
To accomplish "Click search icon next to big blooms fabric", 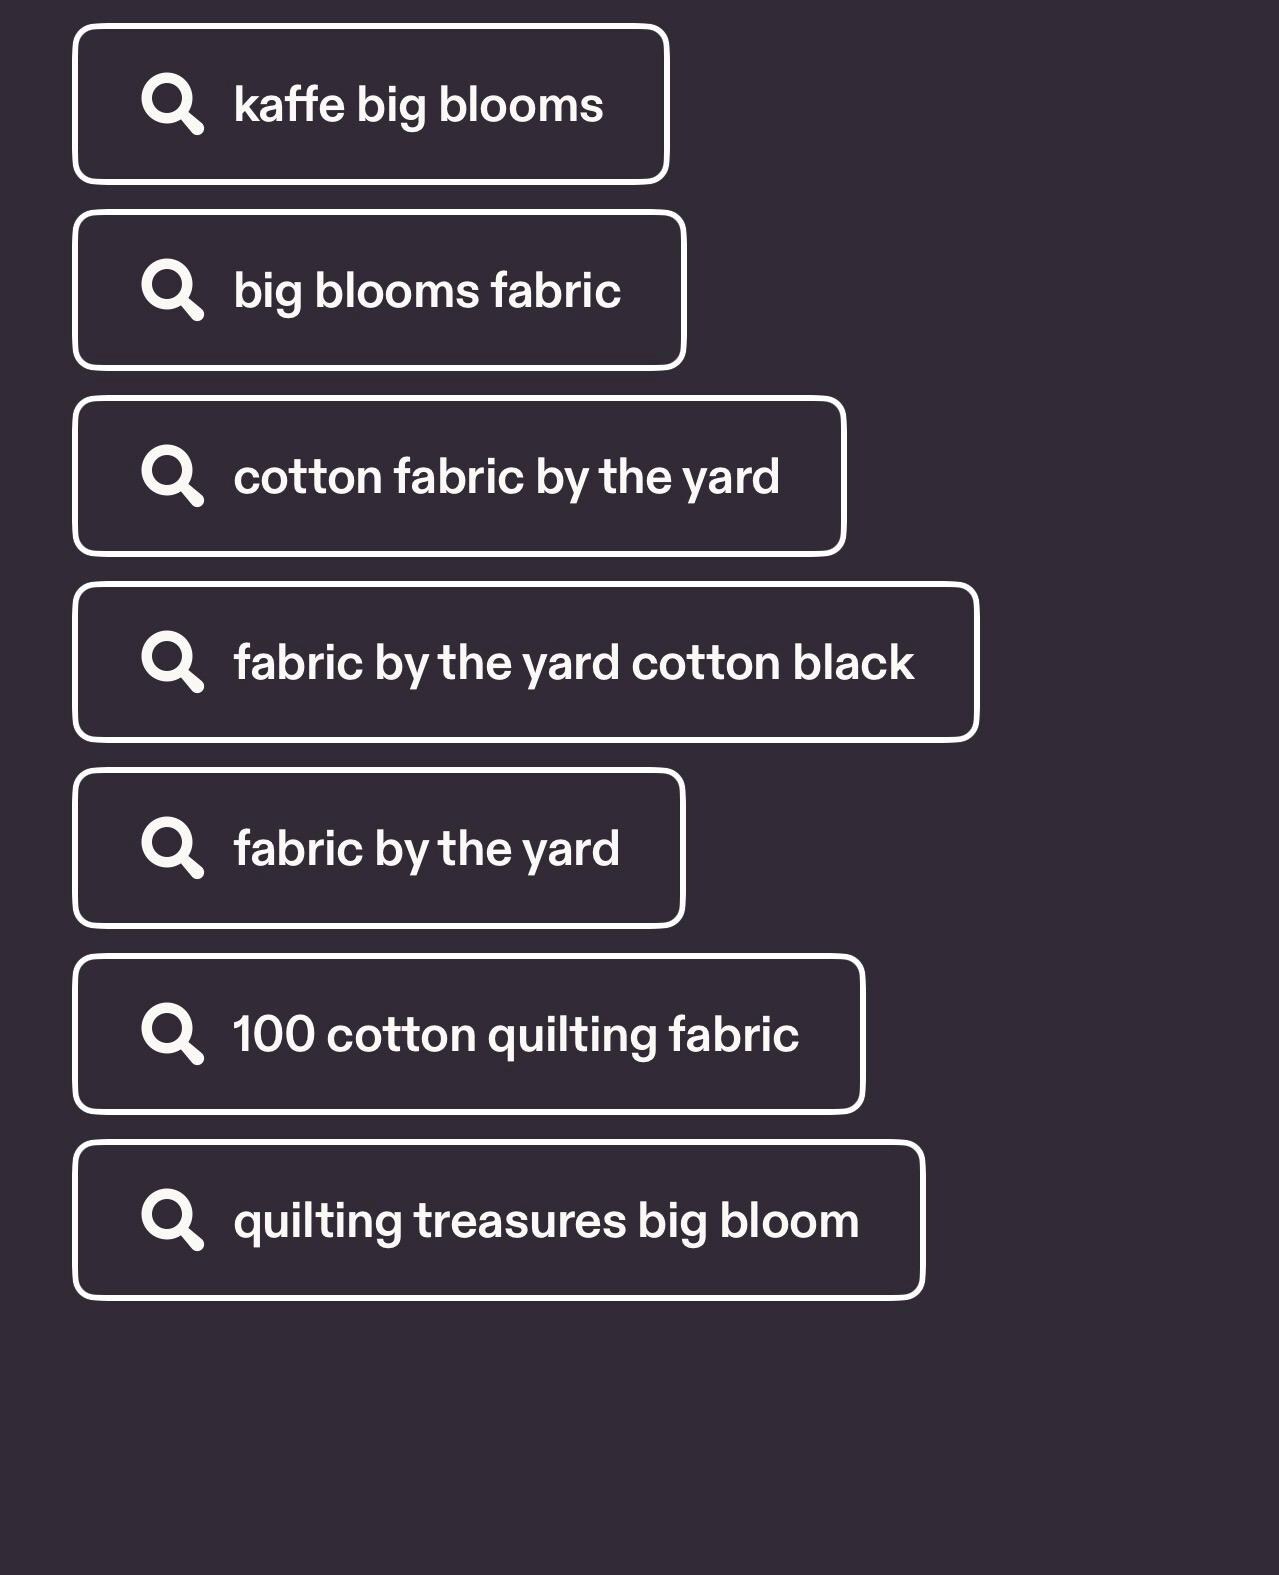I will [172, 289].
